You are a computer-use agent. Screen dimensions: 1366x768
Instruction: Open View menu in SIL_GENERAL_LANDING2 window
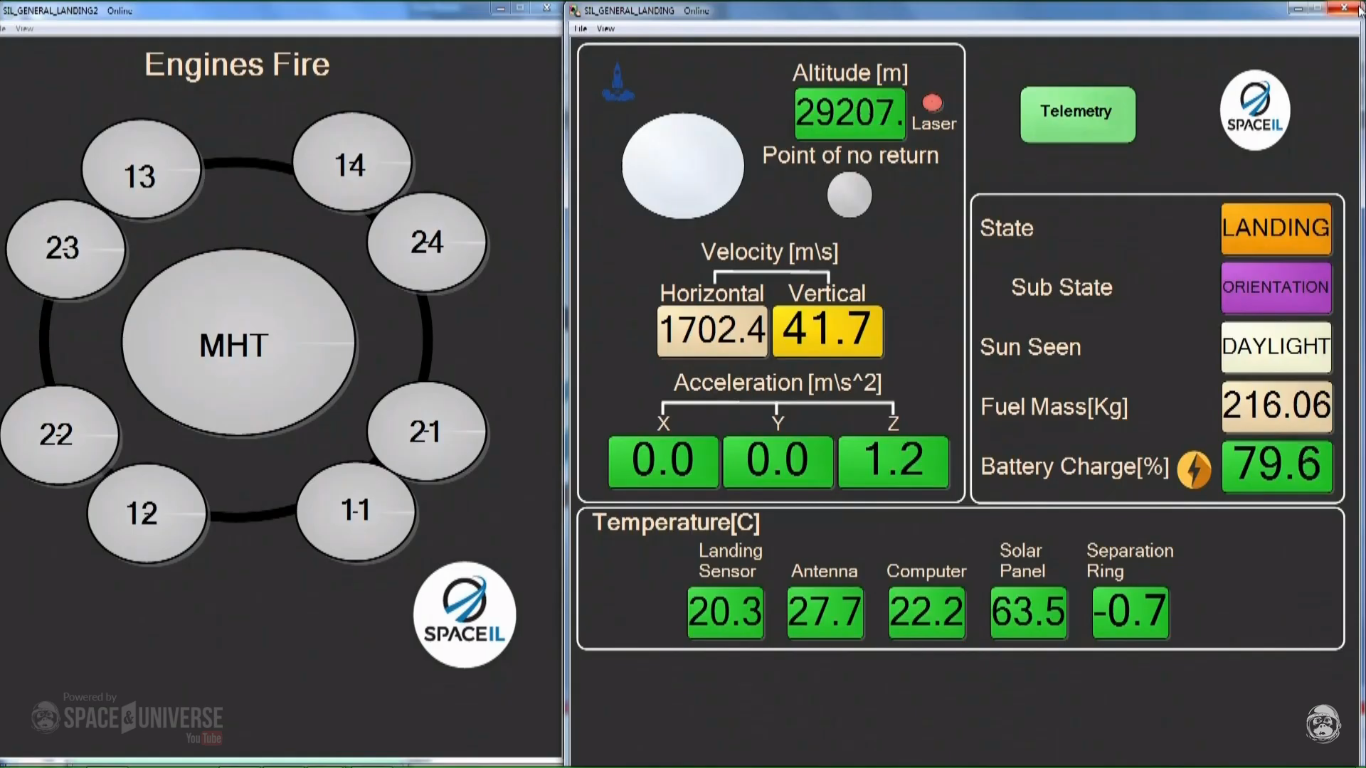tap(24, 28)
